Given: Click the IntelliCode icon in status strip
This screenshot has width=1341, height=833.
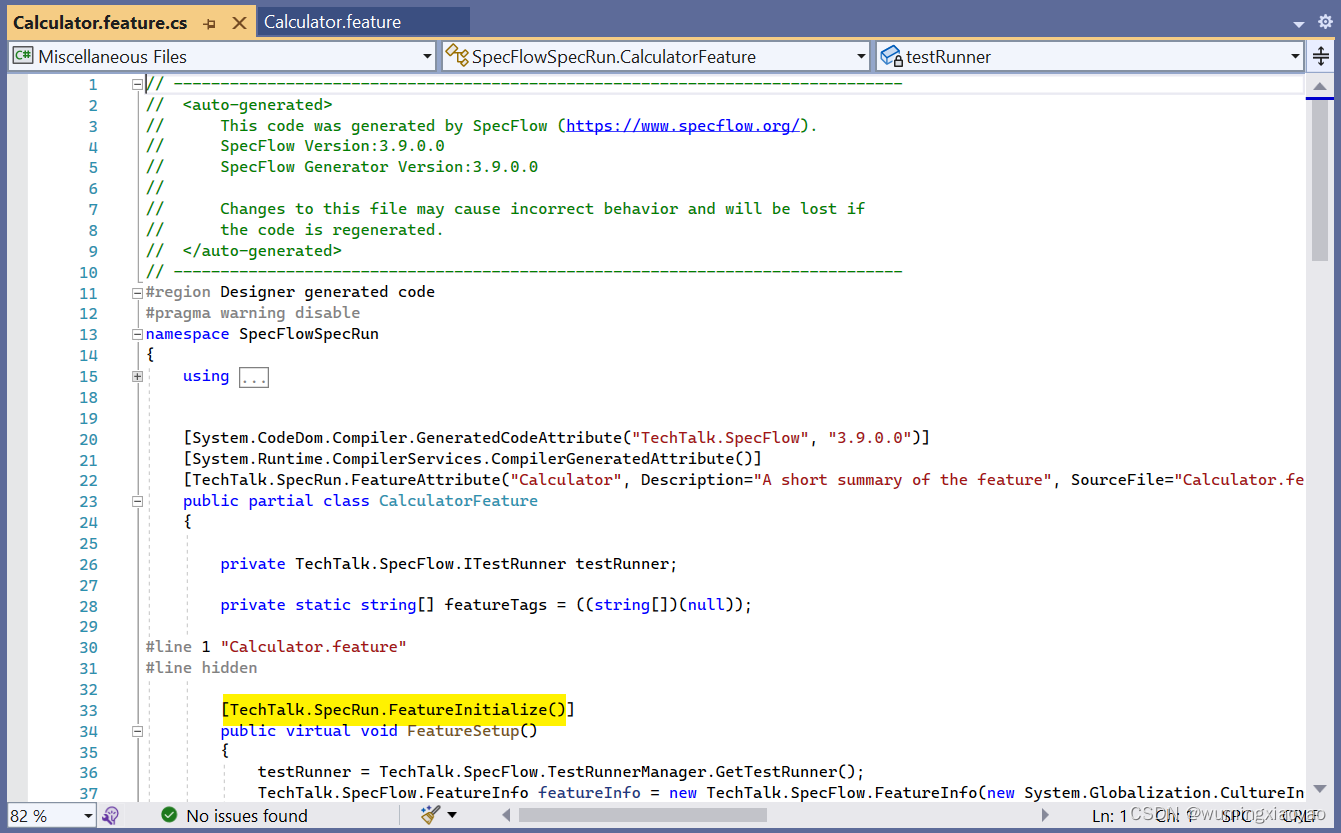Looking at the screenshot, I should (x=111, y=816).
